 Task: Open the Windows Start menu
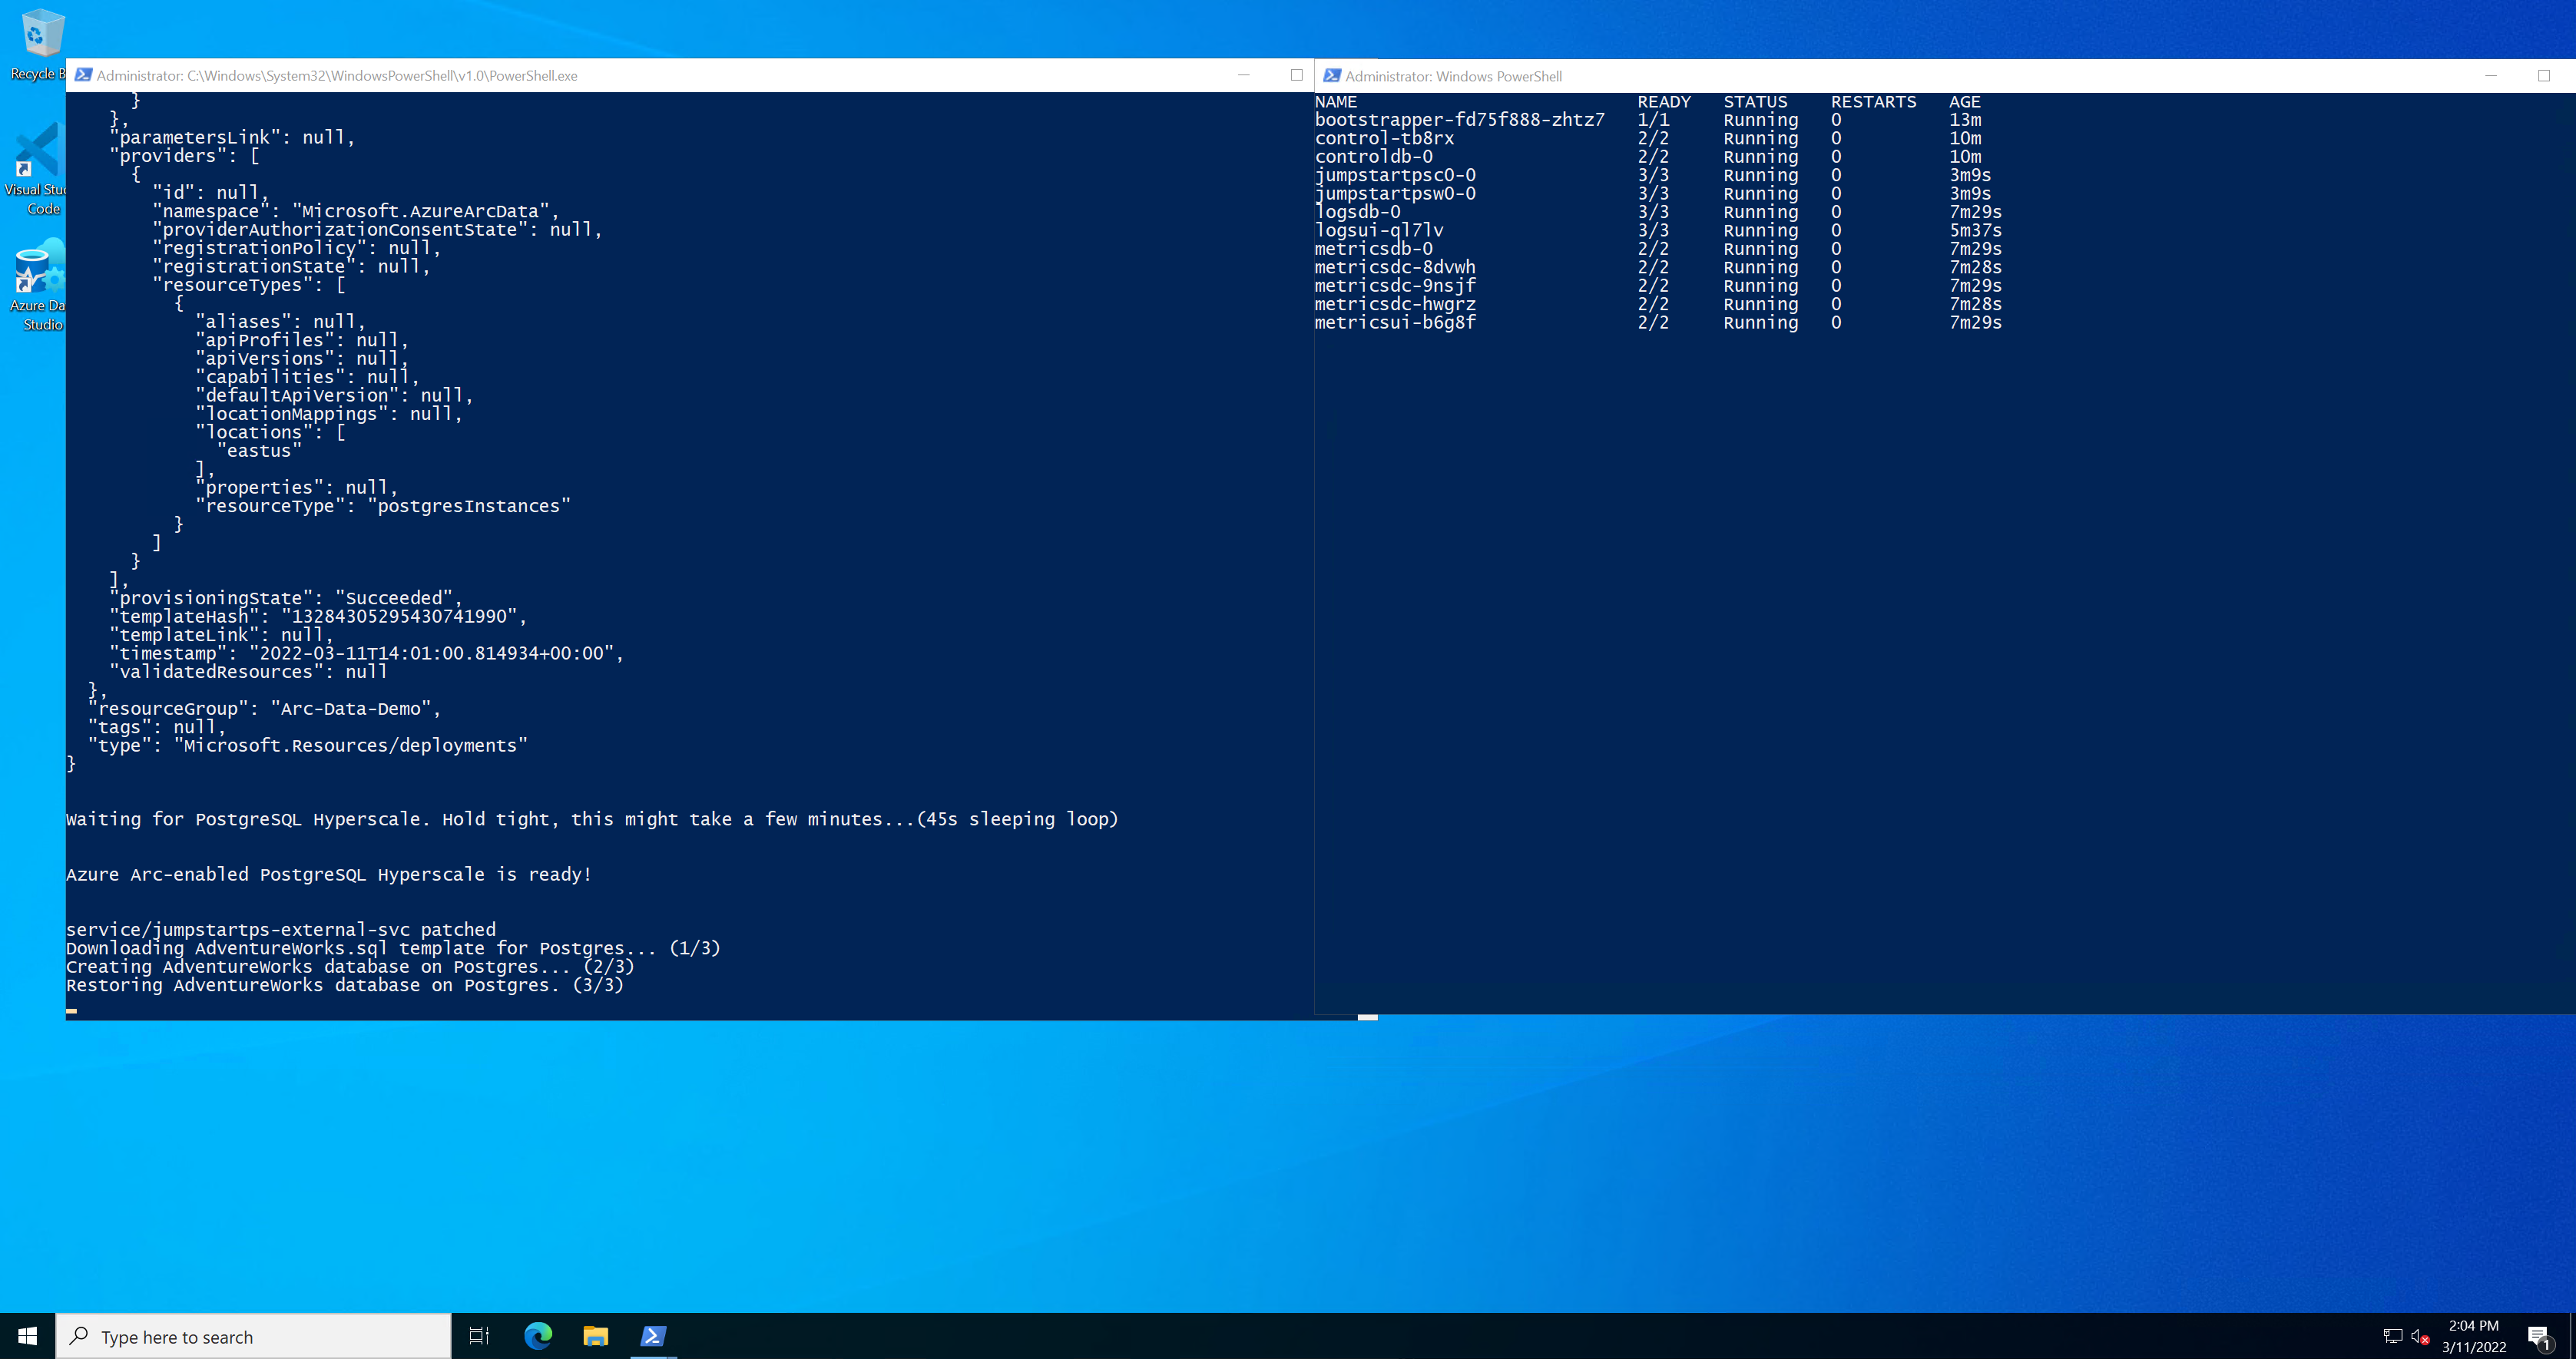(x=27, y=1336)
